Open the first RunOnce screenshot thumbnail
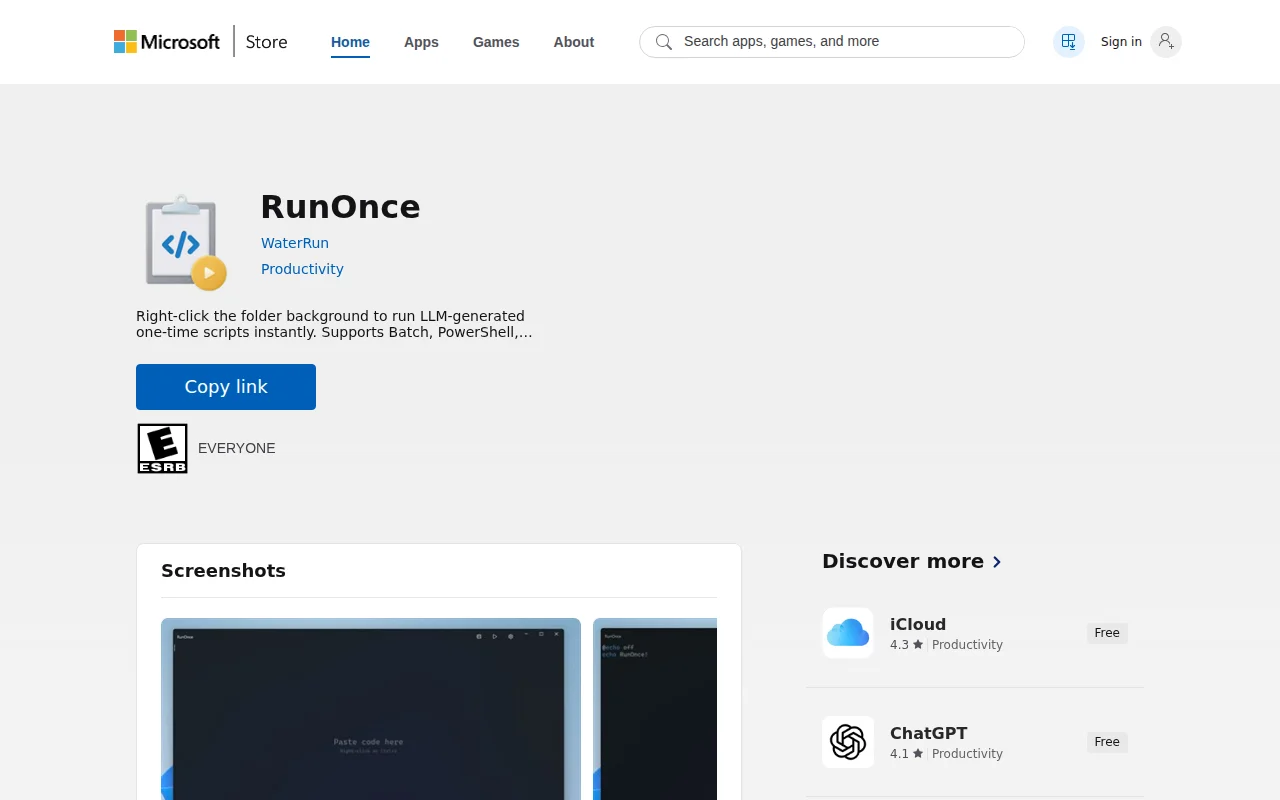Screen dimensions: 1280x800 (371, 709)
